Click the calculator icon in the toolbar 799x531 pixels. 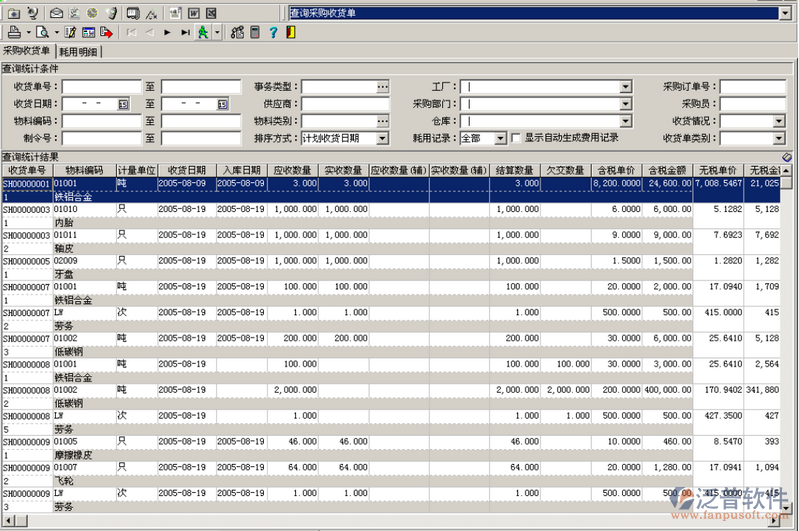click(255, 32)
